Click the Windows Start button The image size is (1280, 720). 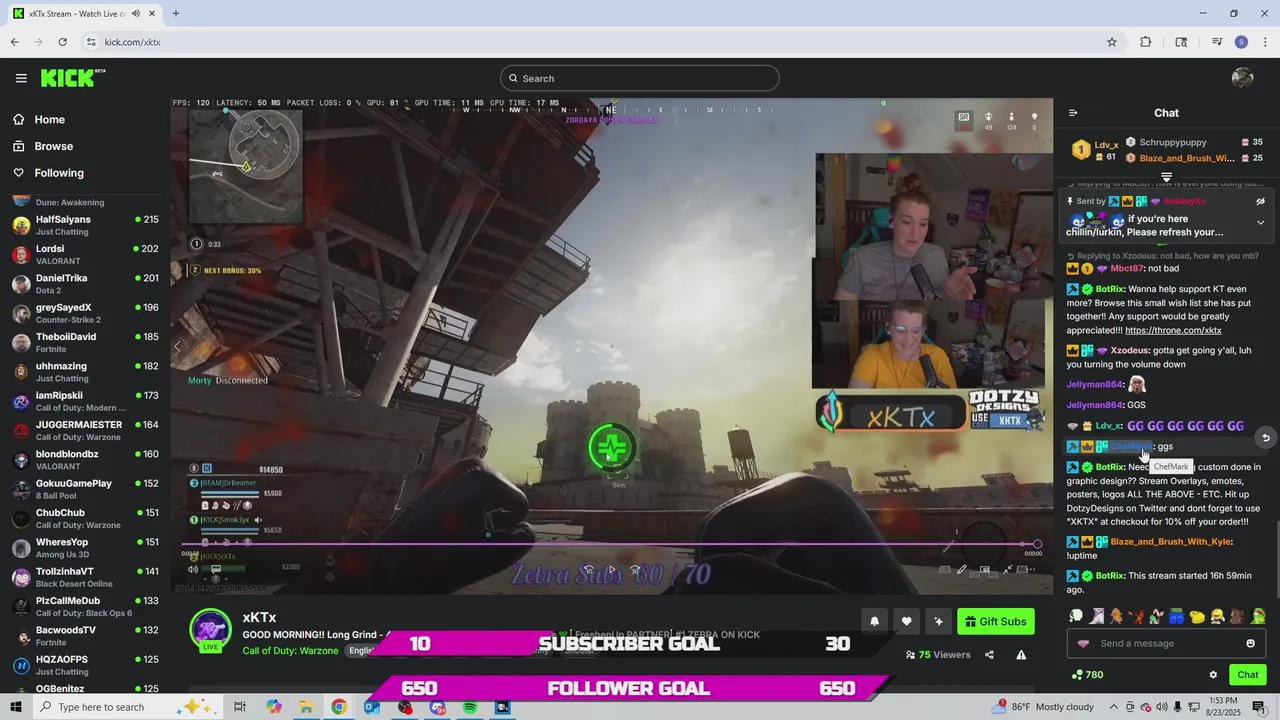coord(16,707)
